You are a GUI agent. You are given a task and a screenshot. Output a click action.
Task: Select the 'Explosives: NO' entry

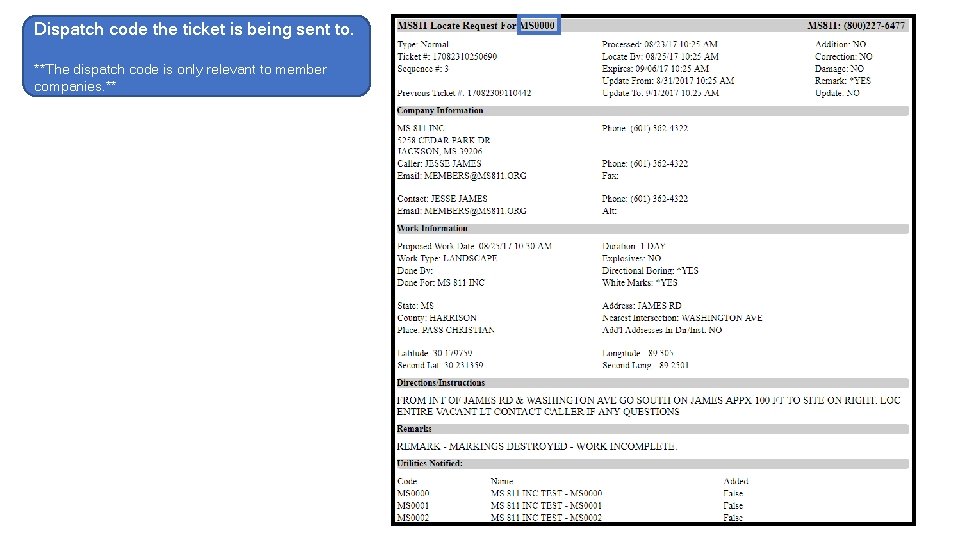(631, 258)
